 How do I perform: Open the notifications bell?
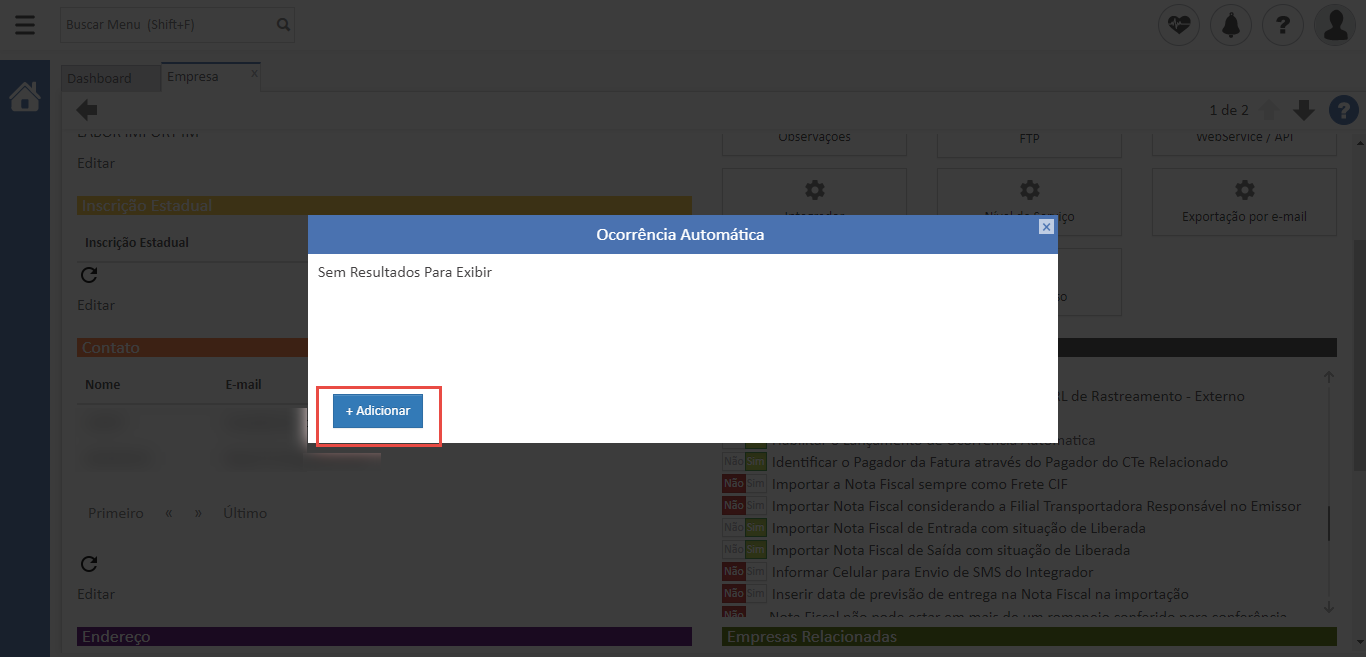point(1231,25)
